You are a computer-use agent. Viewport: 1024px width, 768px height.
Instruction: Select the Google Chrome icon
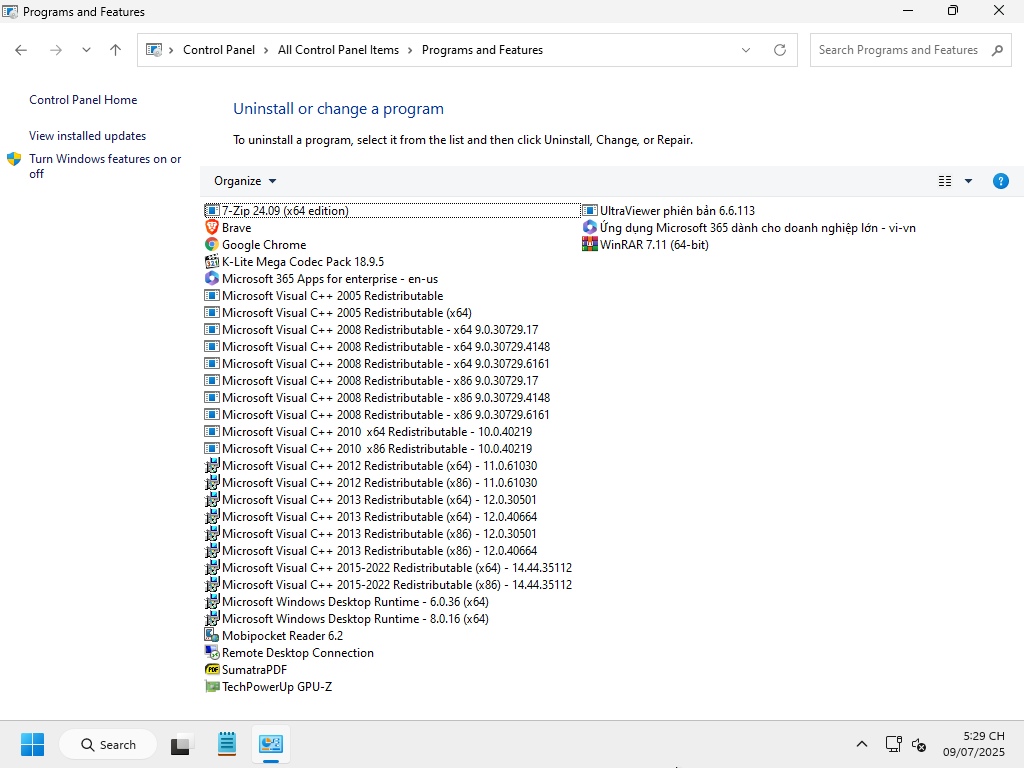[x=212, y=245]
